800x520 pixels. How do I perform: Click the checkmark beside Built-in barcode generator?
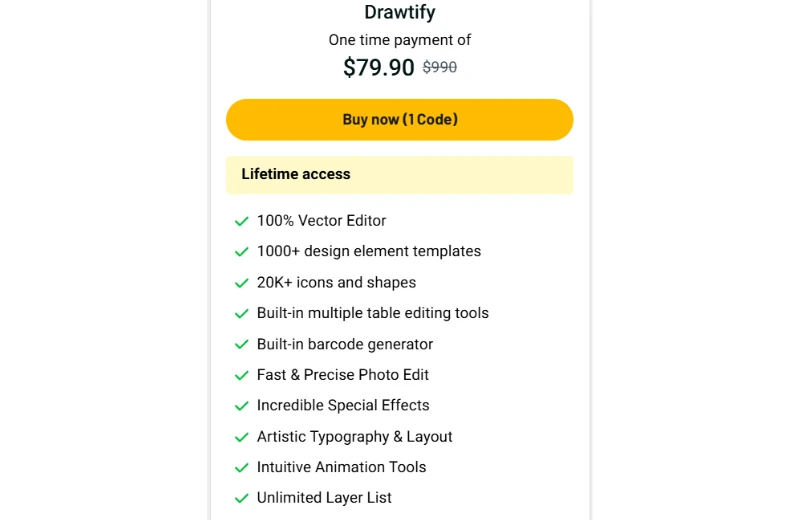(x=241, y=344)
